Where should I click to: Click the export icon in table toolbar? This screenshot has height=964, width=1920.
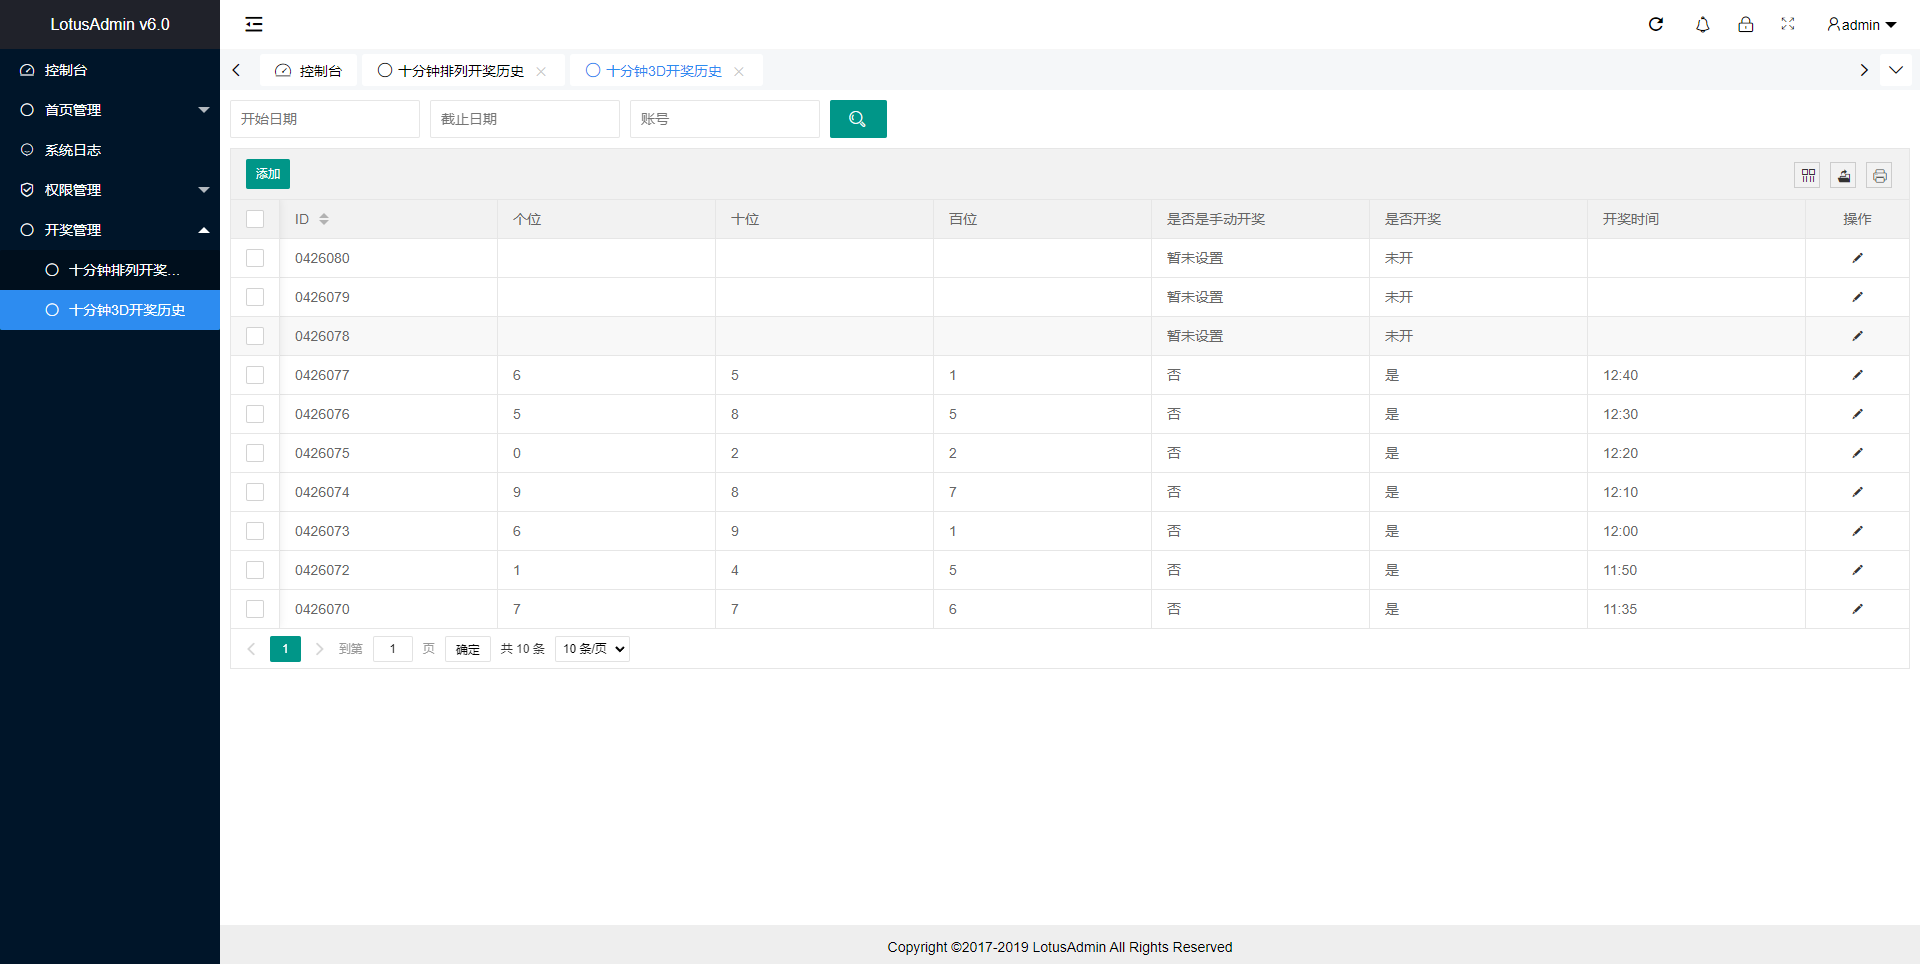point(1844,175)
